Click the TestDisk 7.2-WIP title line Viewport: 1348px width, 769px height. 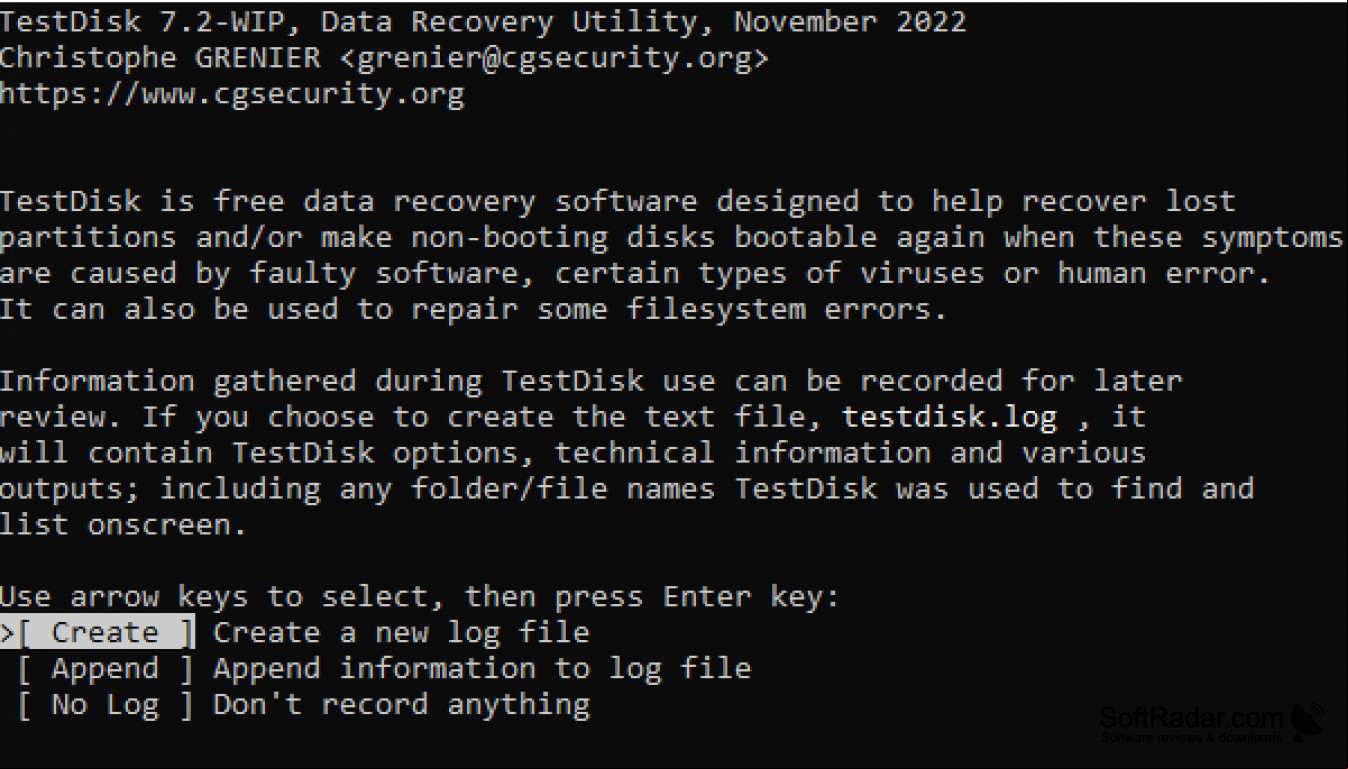coord(483,21)
